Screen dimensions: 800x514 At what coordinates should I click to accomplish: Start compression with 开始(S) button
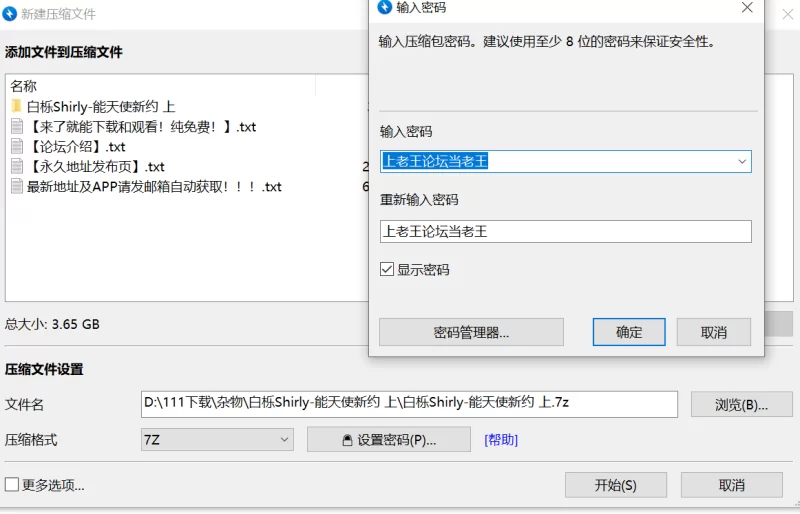615,485
